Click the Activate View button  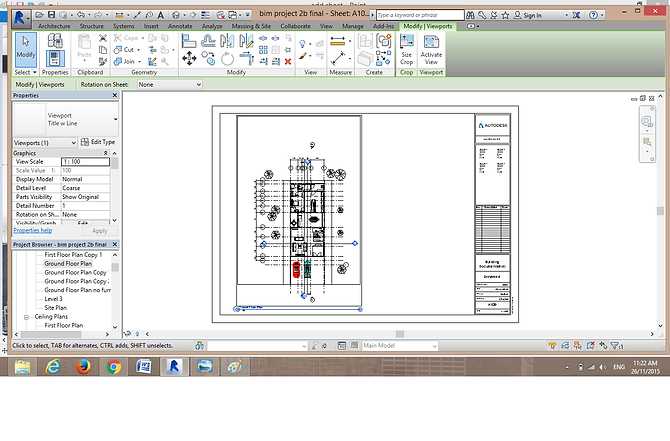click(431, 50)
